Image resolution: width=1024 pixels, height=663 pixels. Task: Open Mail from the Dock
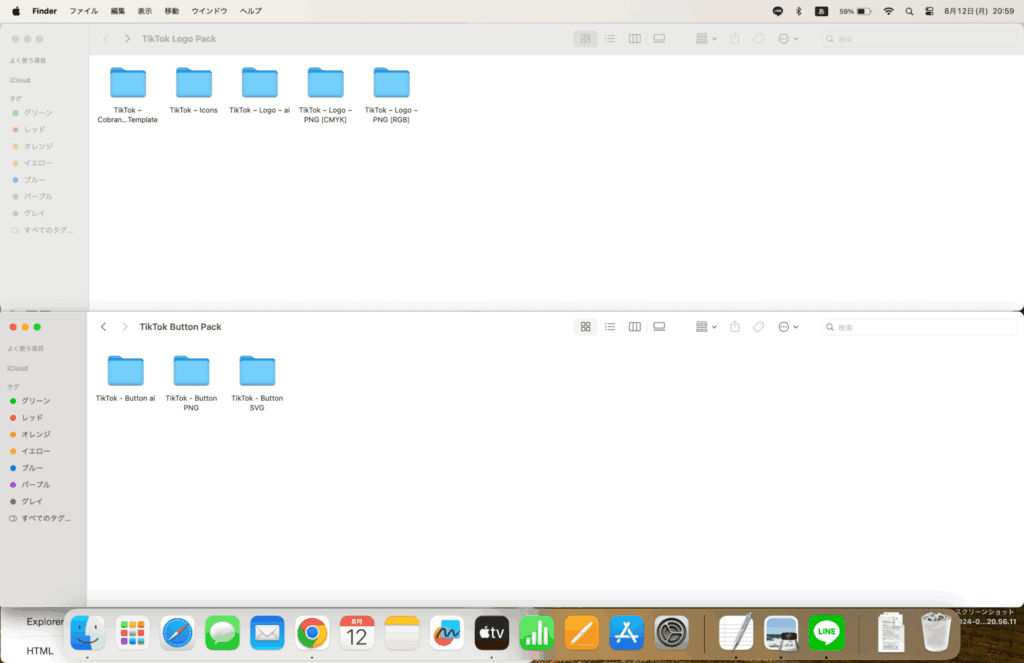pyautogui.click(x=267, y=633)
